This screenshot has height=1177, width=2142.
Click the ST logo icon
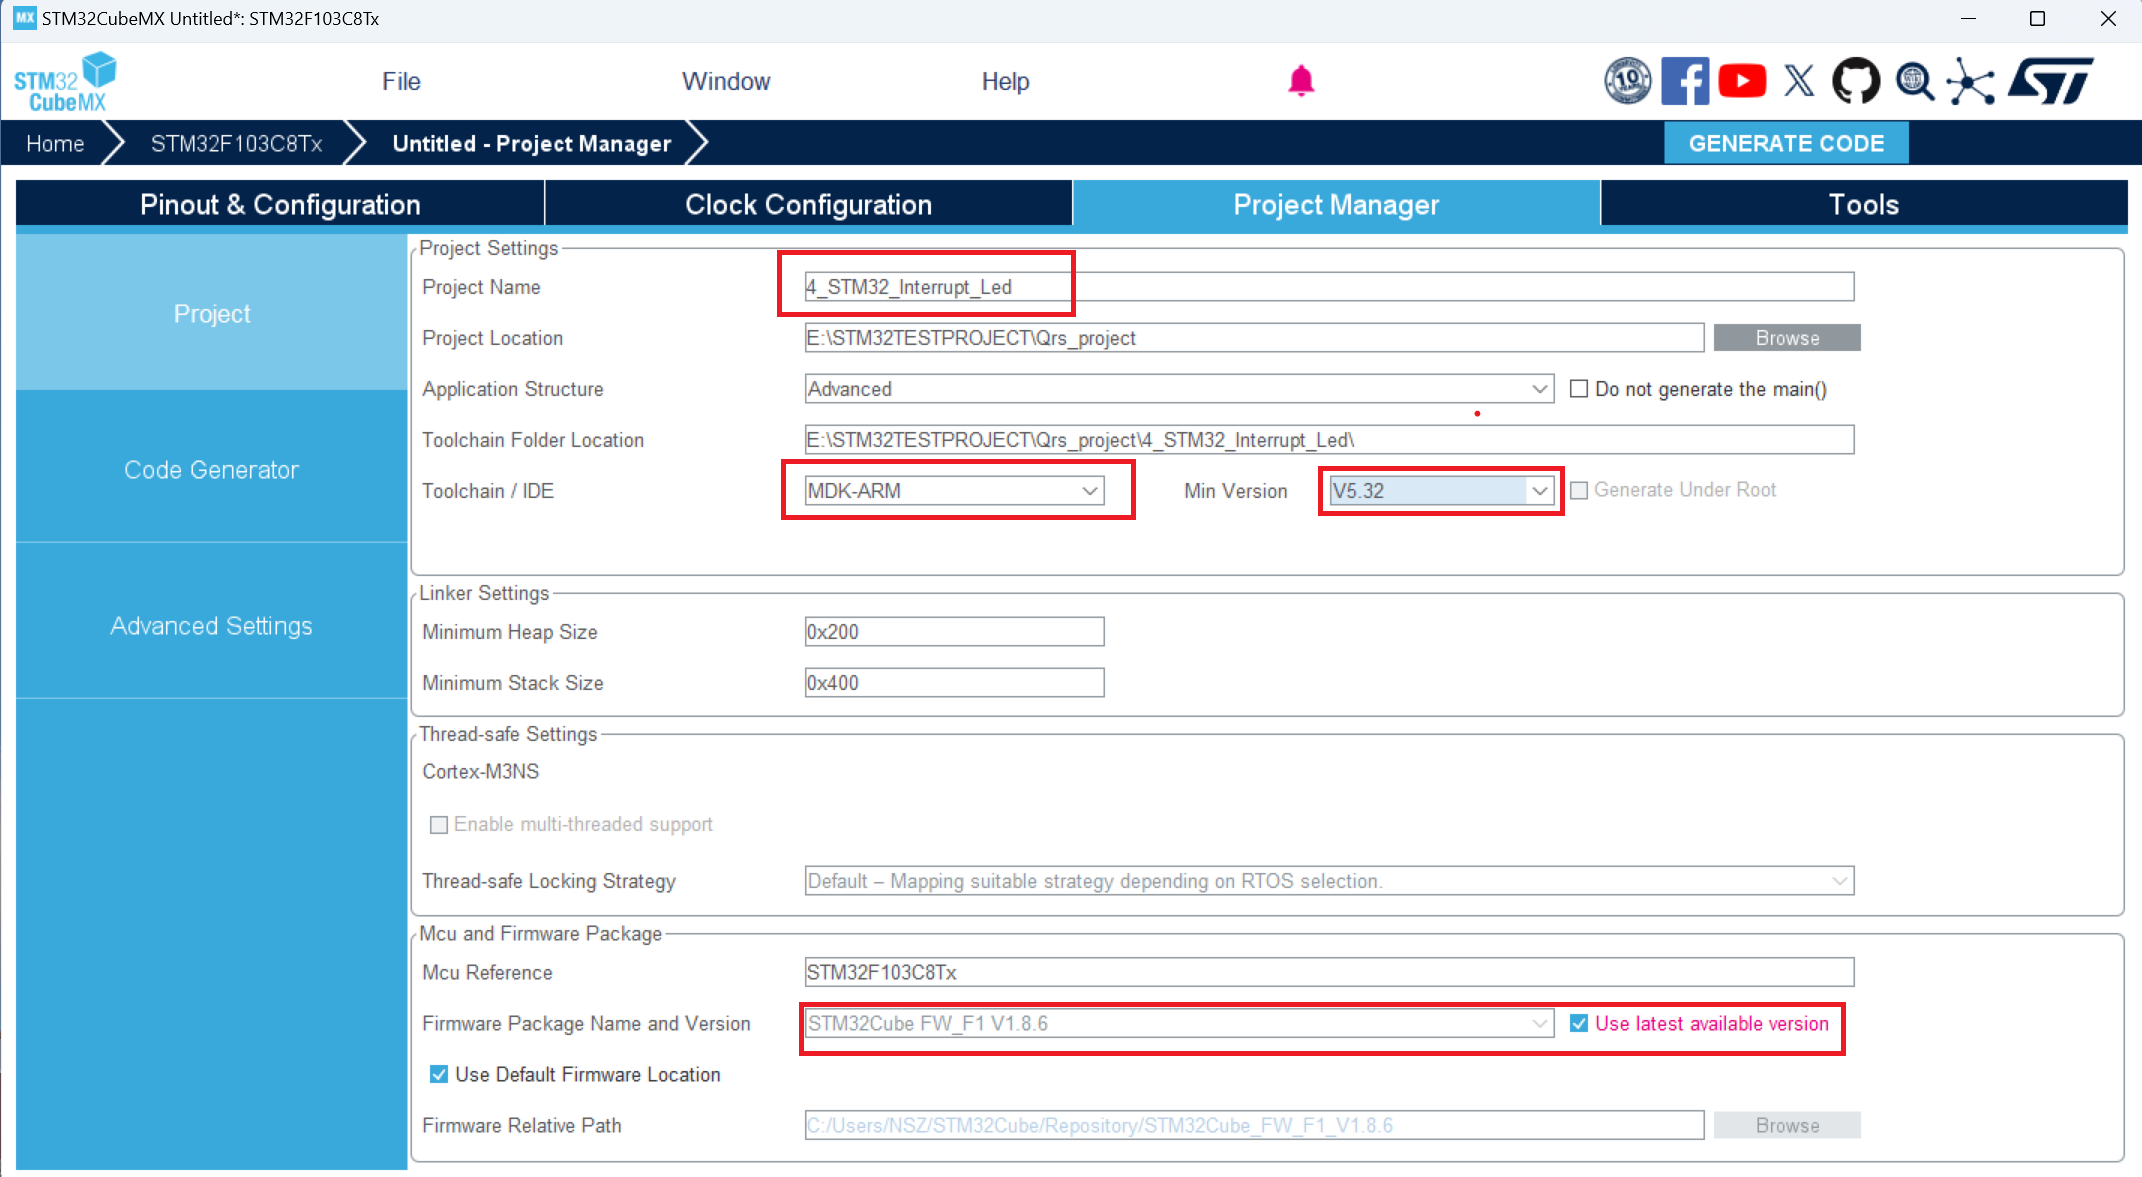pos(2051,81)
